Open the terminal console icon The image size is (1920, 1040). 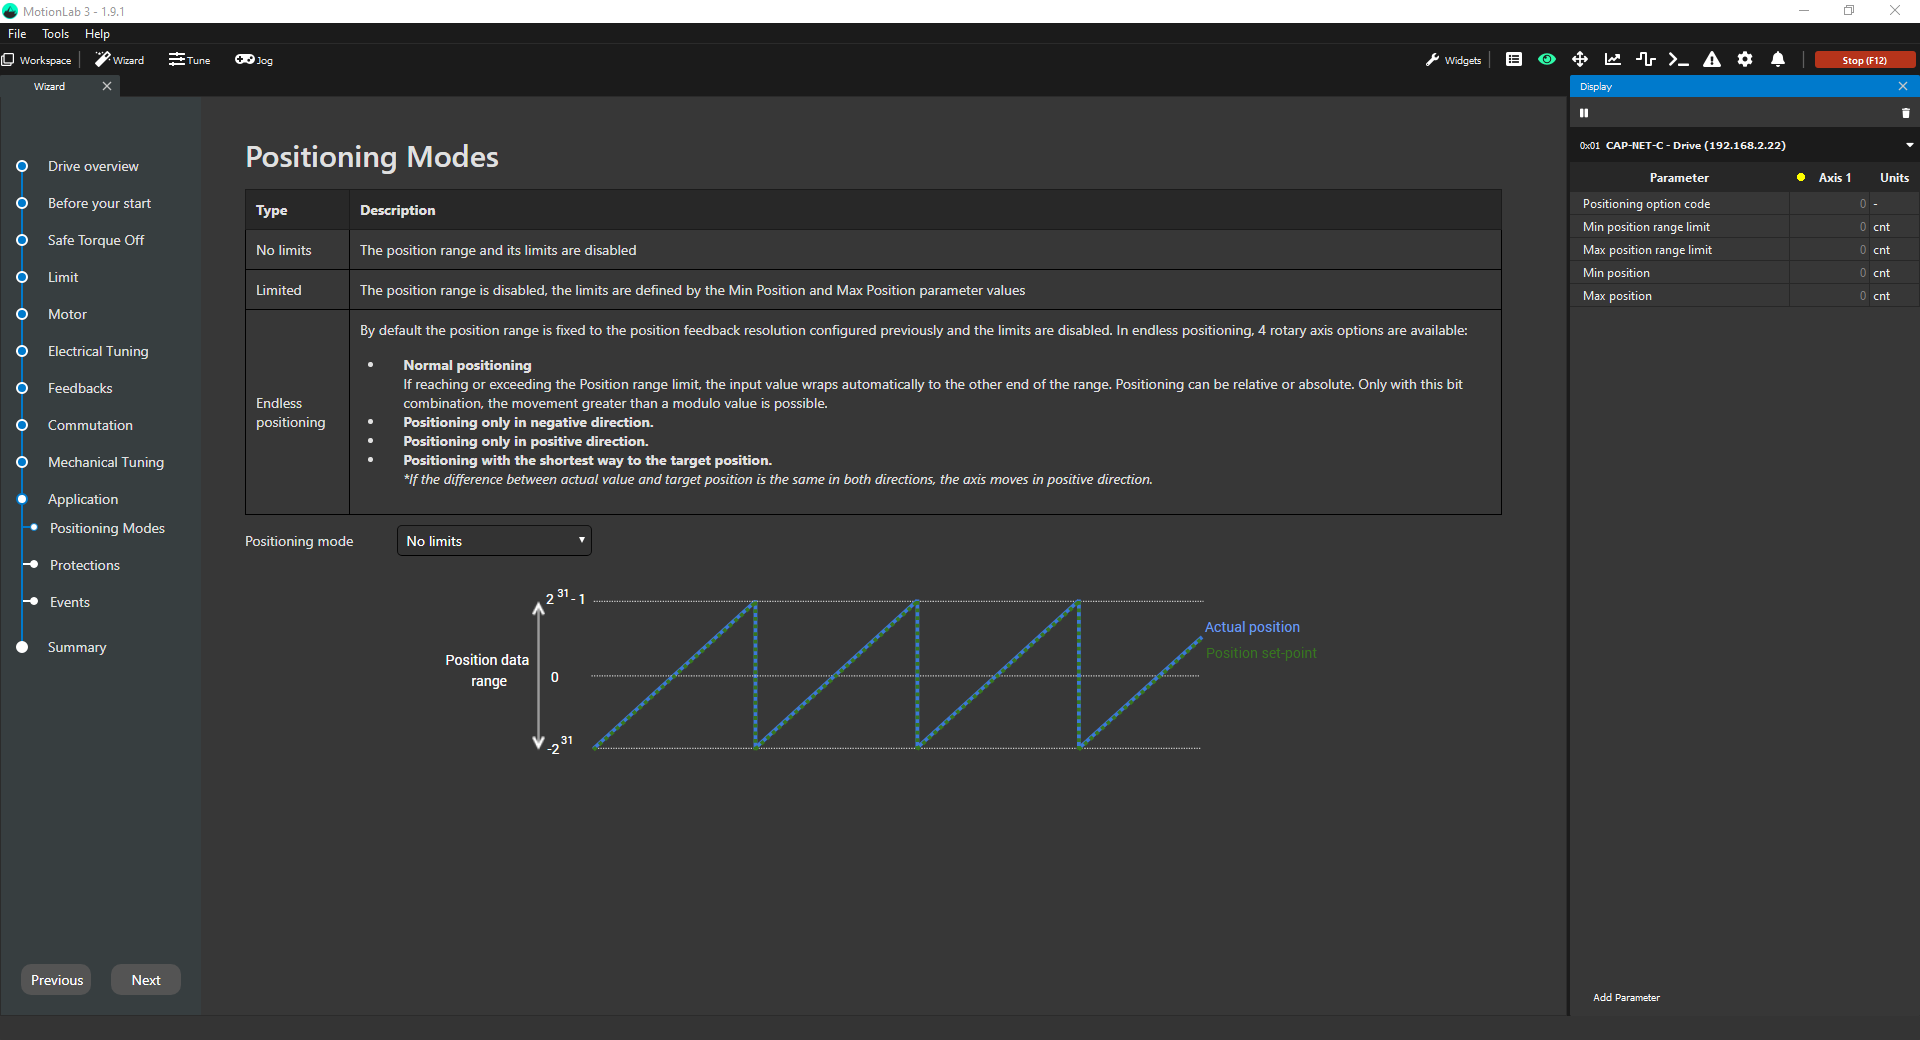(x=1678, y=60)
